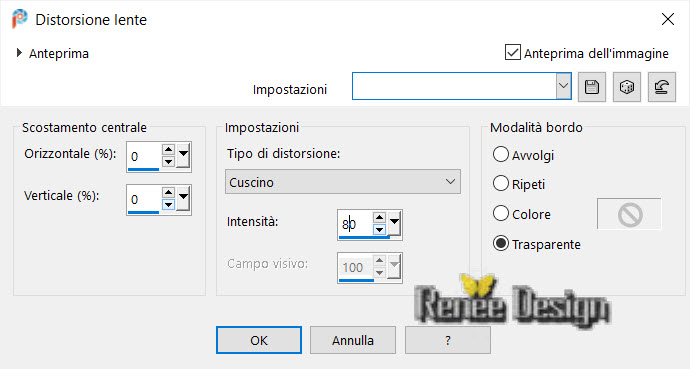690x369 pixels.
Task: Click the Annulla button
Action: (353, 340)
